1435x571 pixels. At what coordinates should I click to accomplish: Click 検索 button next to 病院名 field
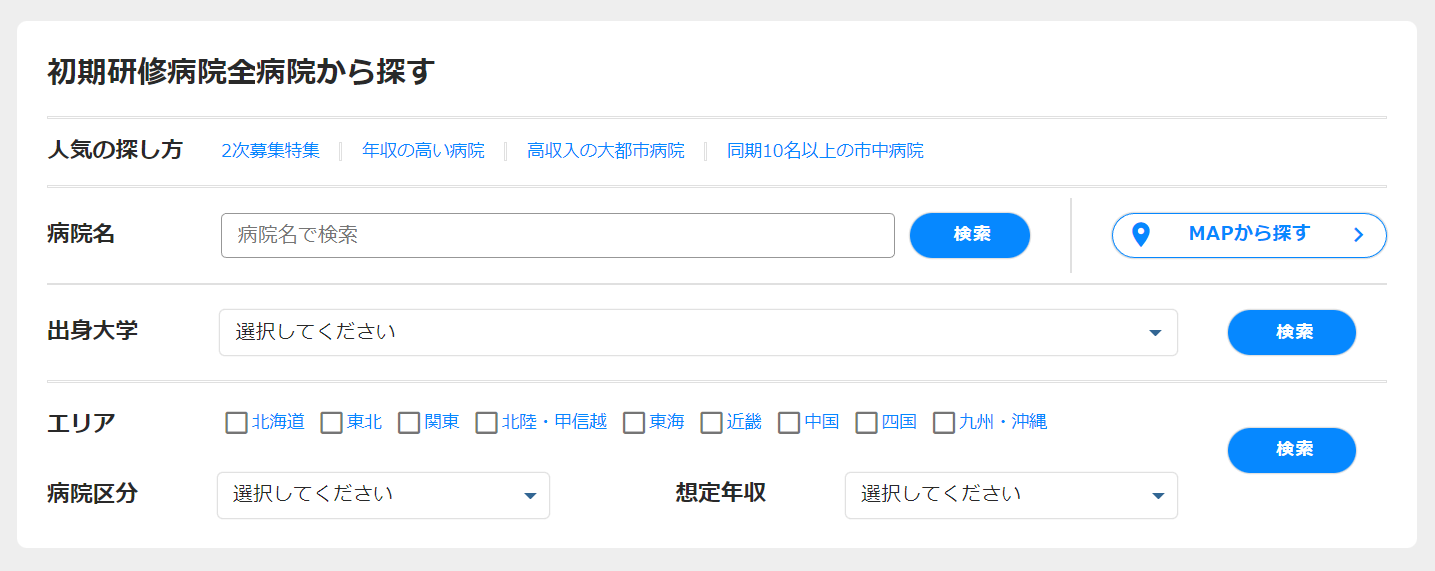pos(970,235)
